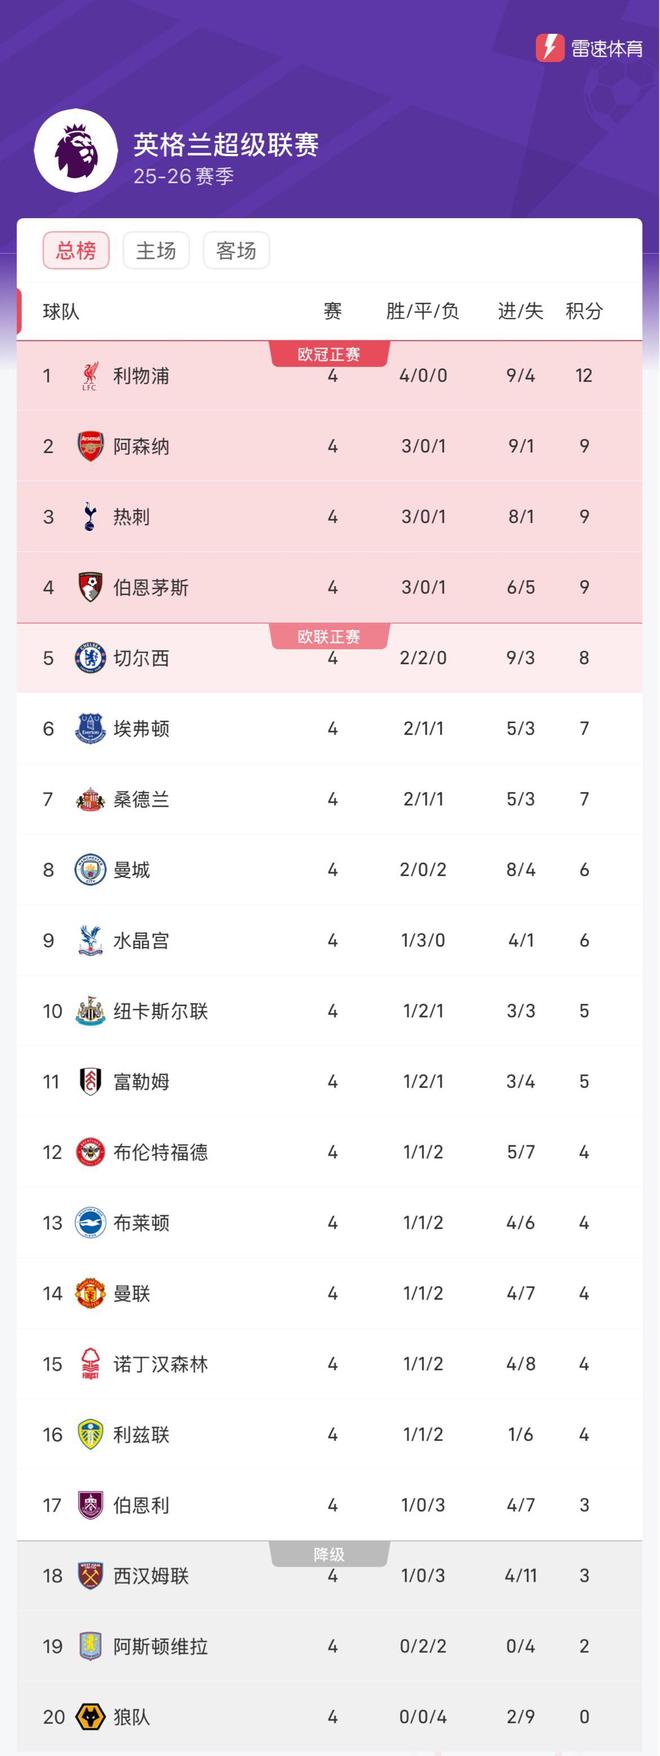Viewport: 660px width, 1756px height.
Task: Click the Leisu Sports logo icon
Action: tap(550, 47)
